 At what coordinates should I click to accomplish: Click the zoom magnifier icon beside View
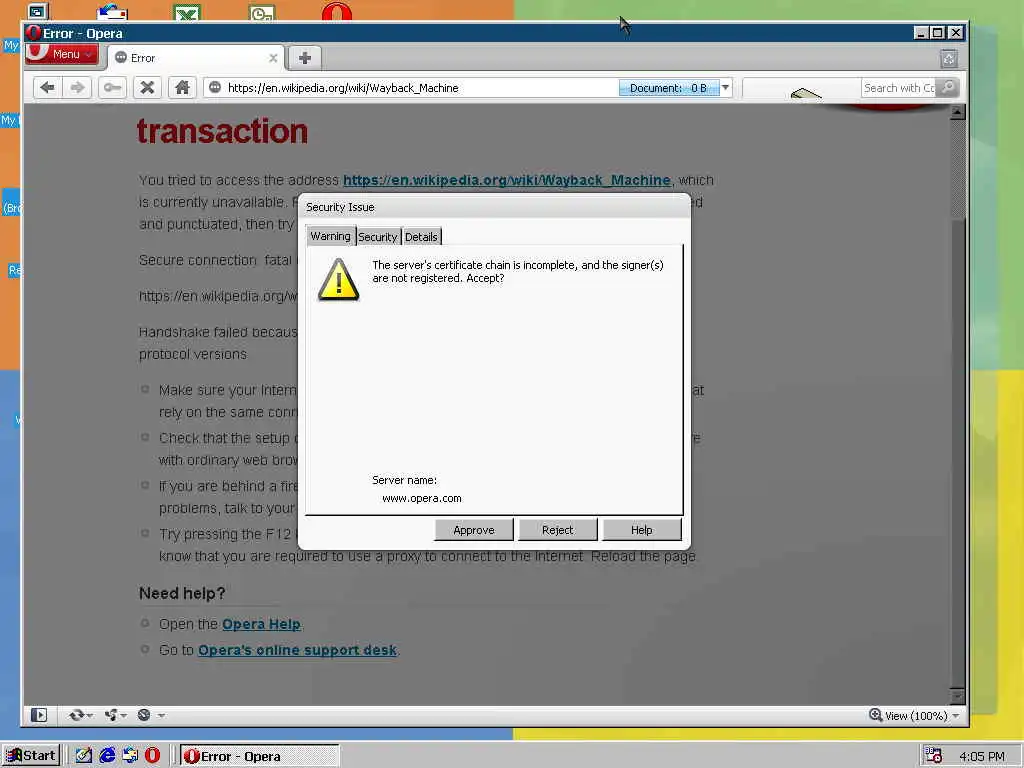[x=875, y=715]
